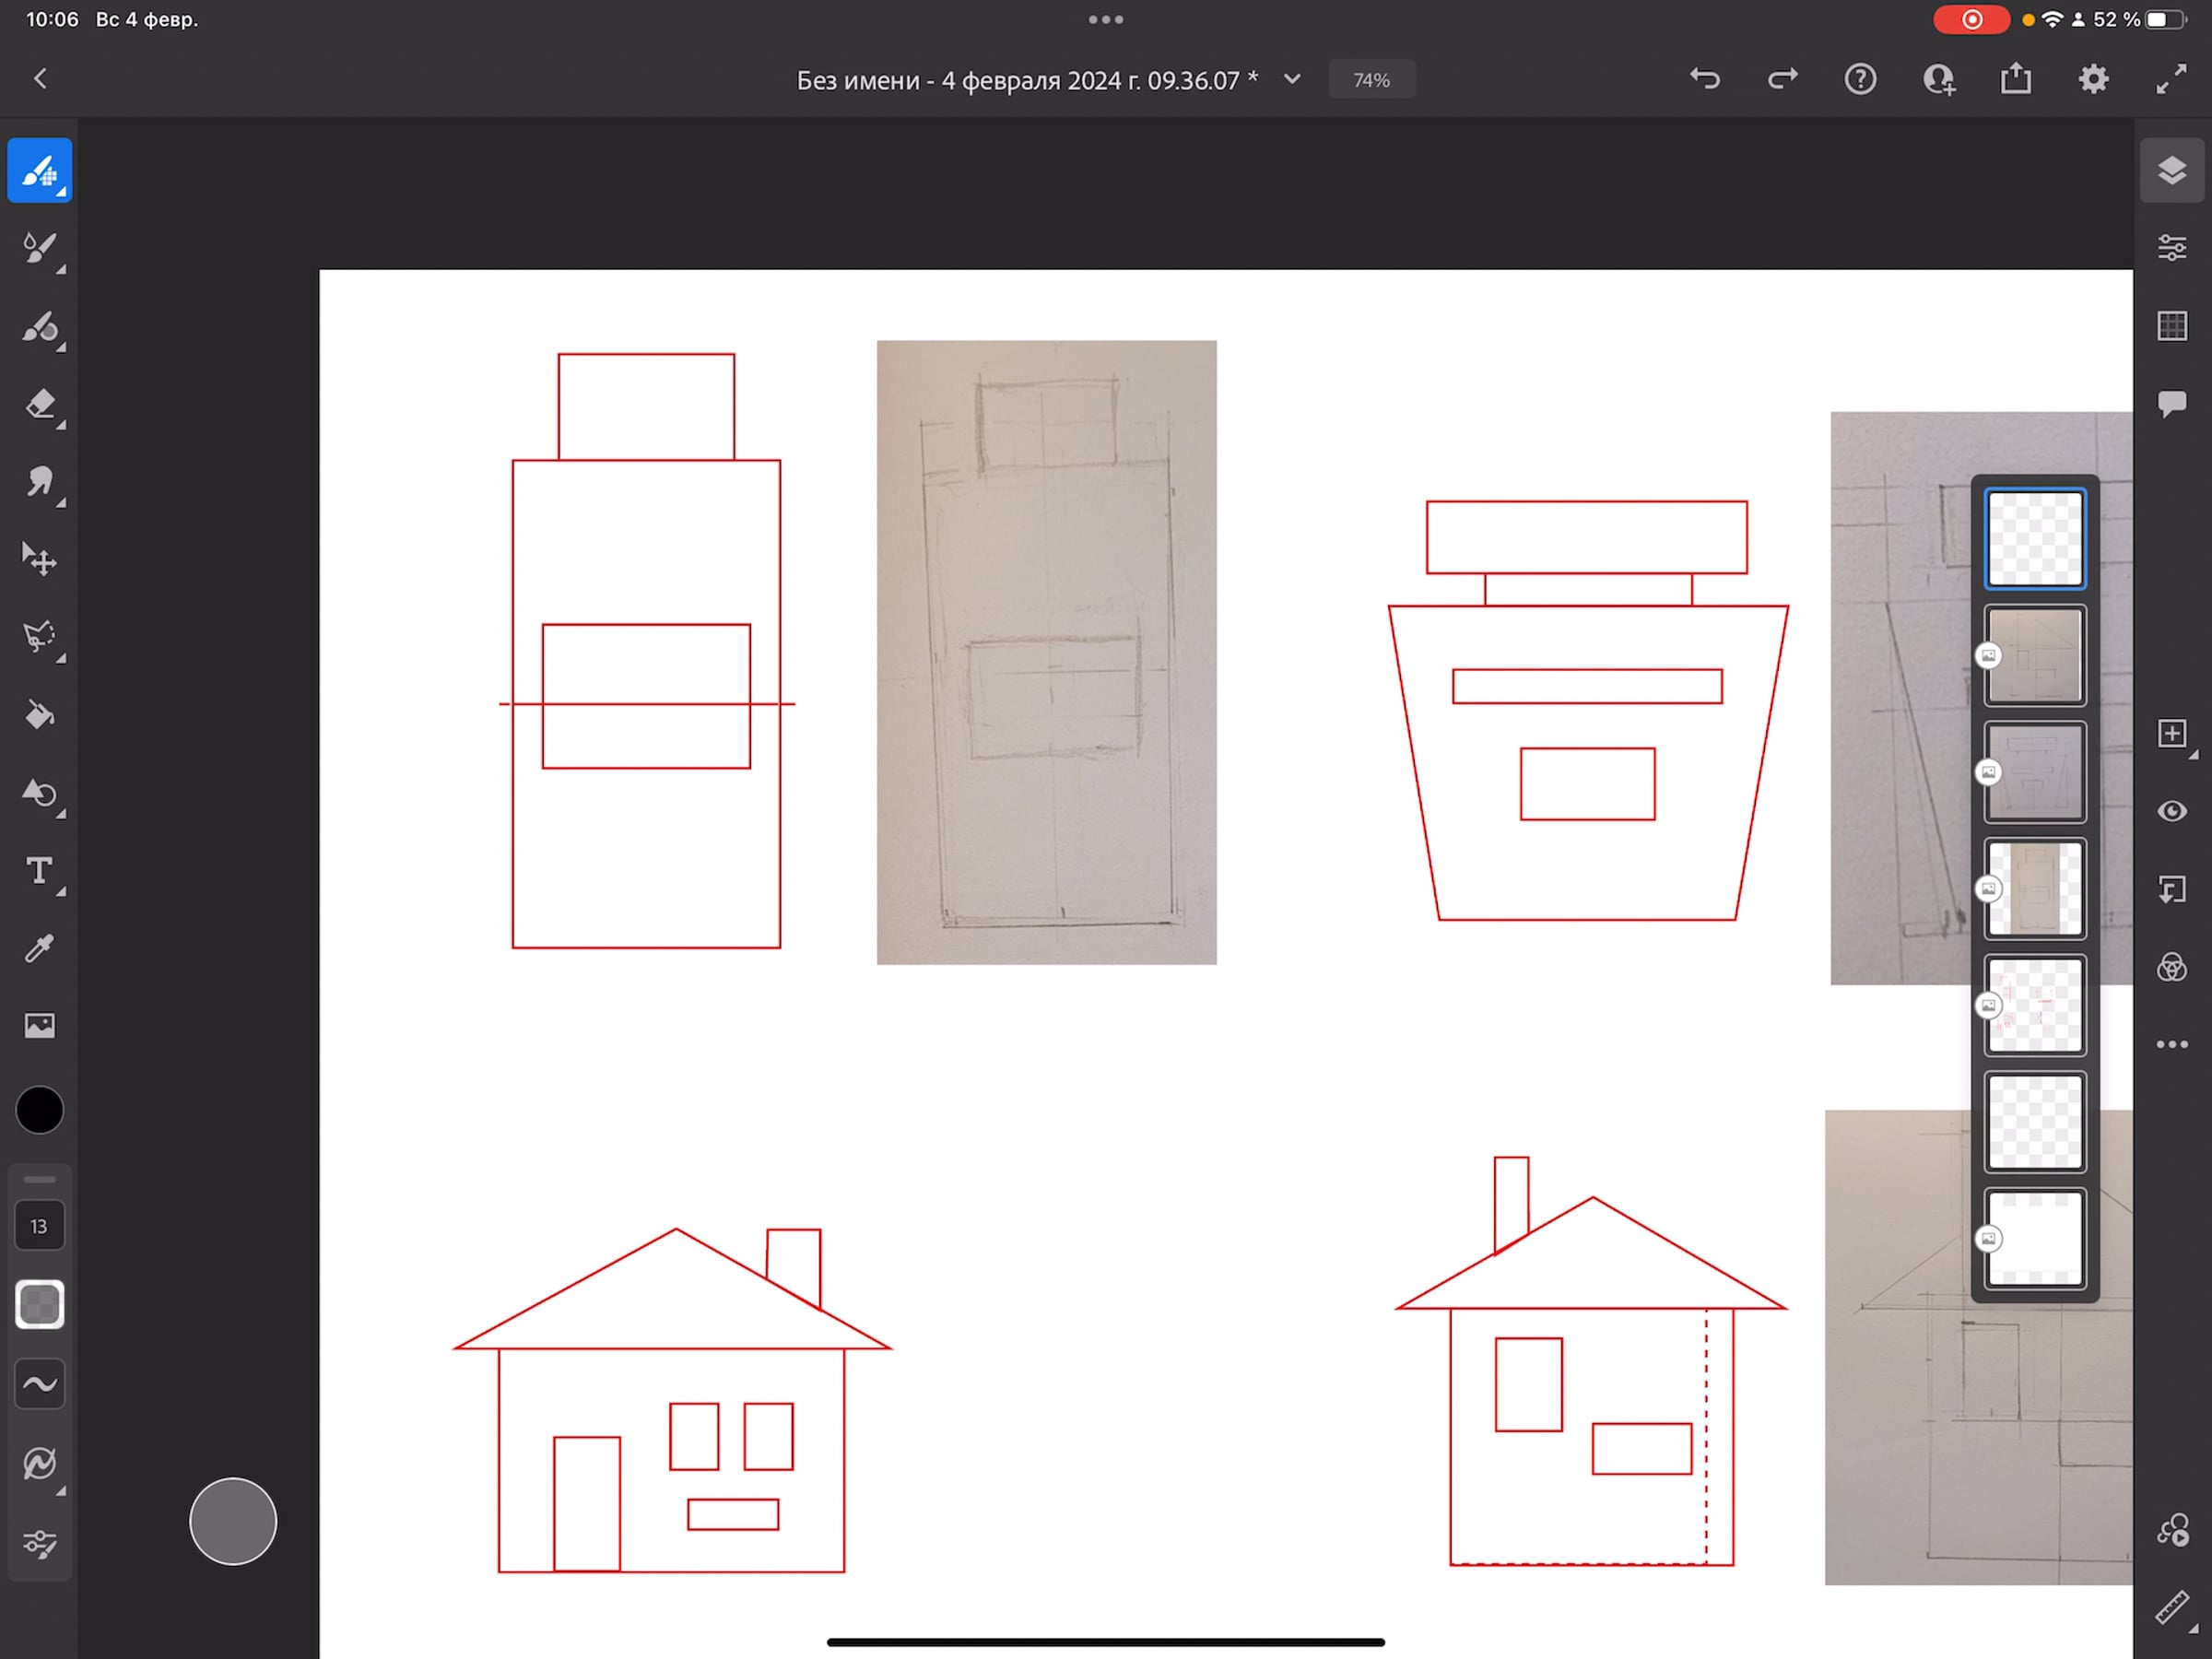Open the Place Image tool
This screenshot has width=2212, height=1659.
coord(40,1025)
